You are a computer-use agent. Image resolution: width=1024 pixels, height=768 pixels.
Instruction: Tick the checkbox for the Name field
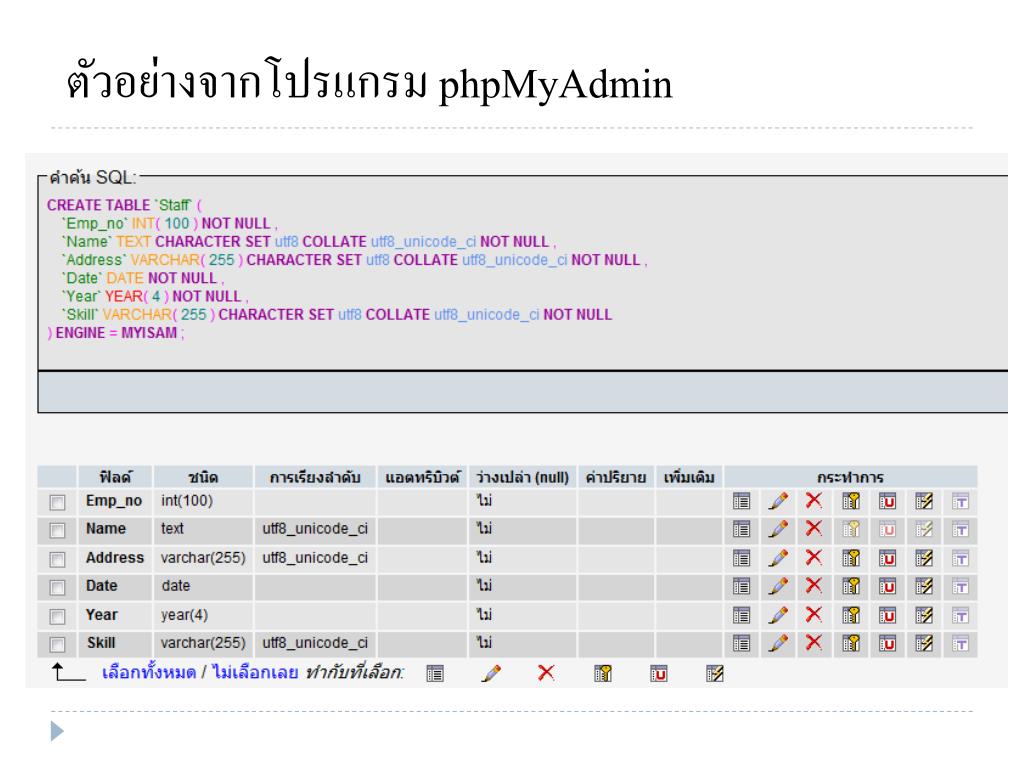pyautogui.click(x=57, y=530)
